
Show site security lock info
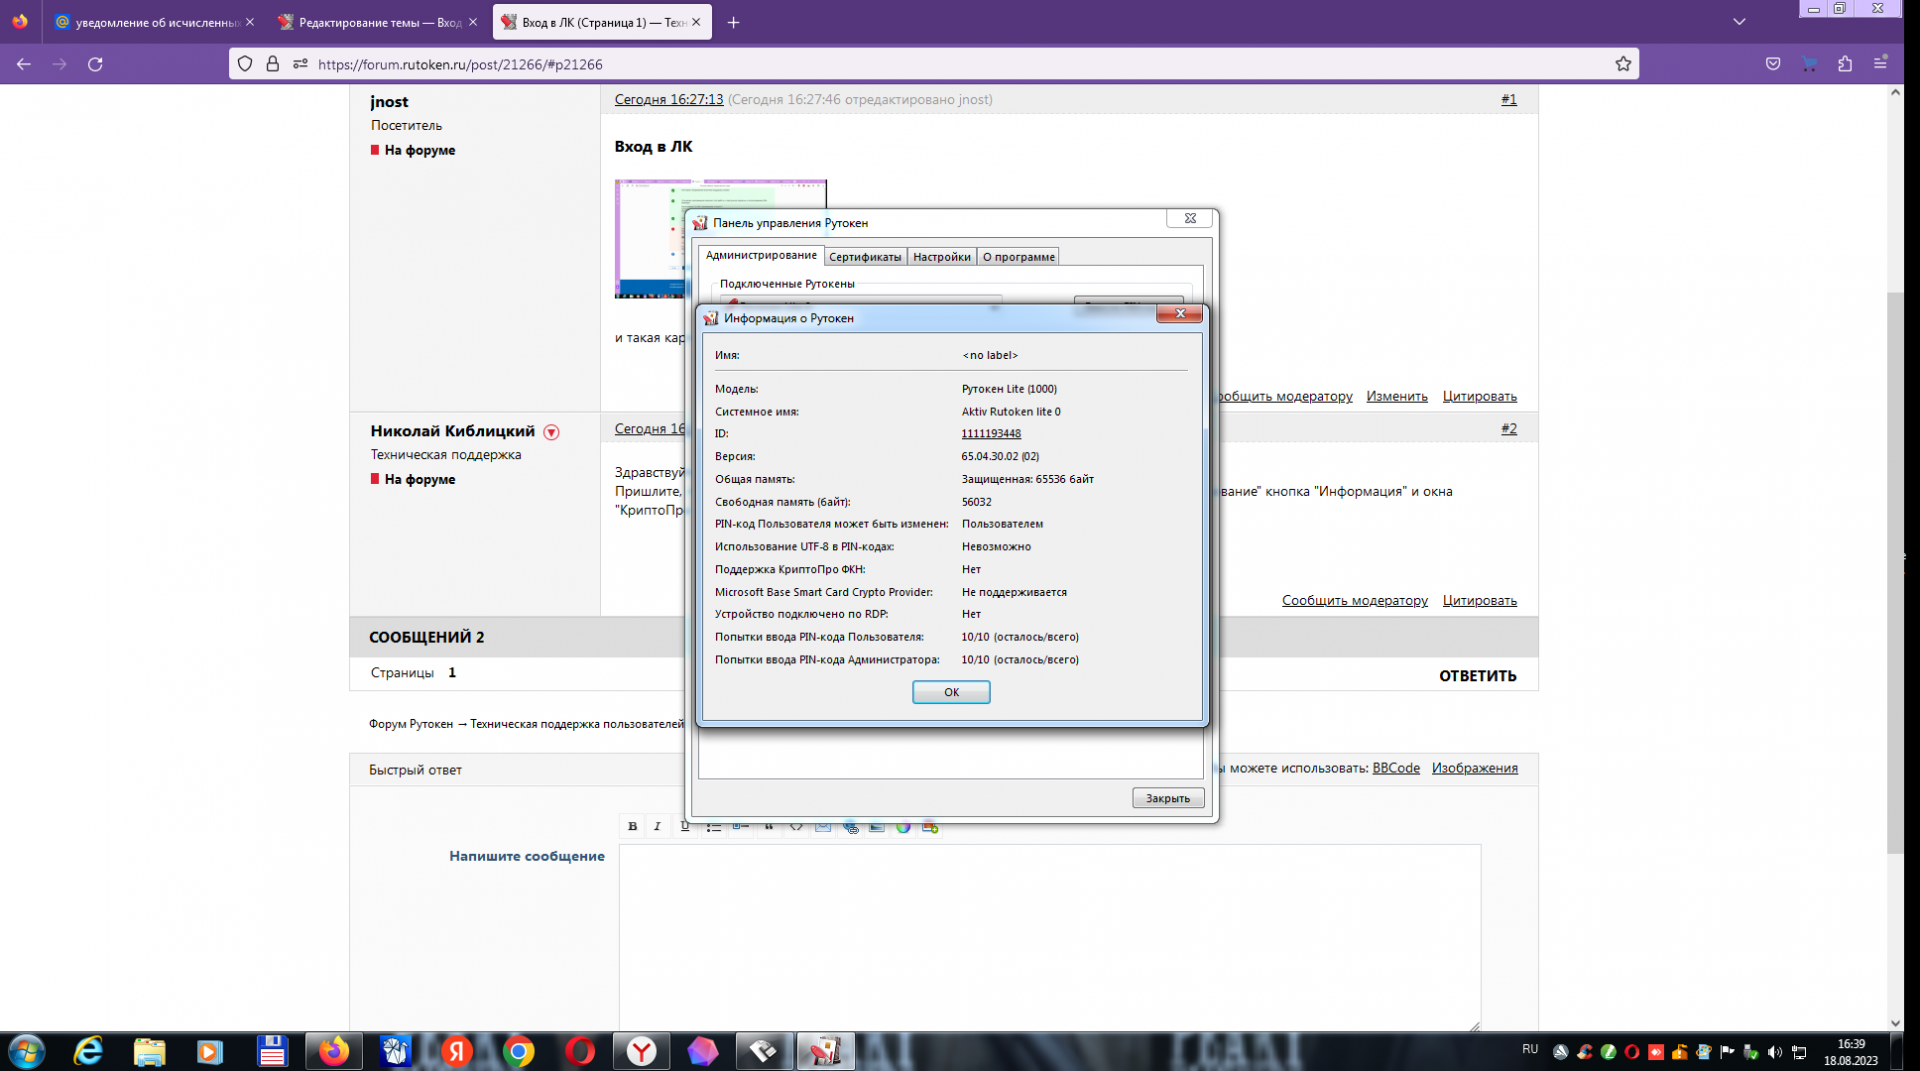pyautogui.click(x=272, y=64)
